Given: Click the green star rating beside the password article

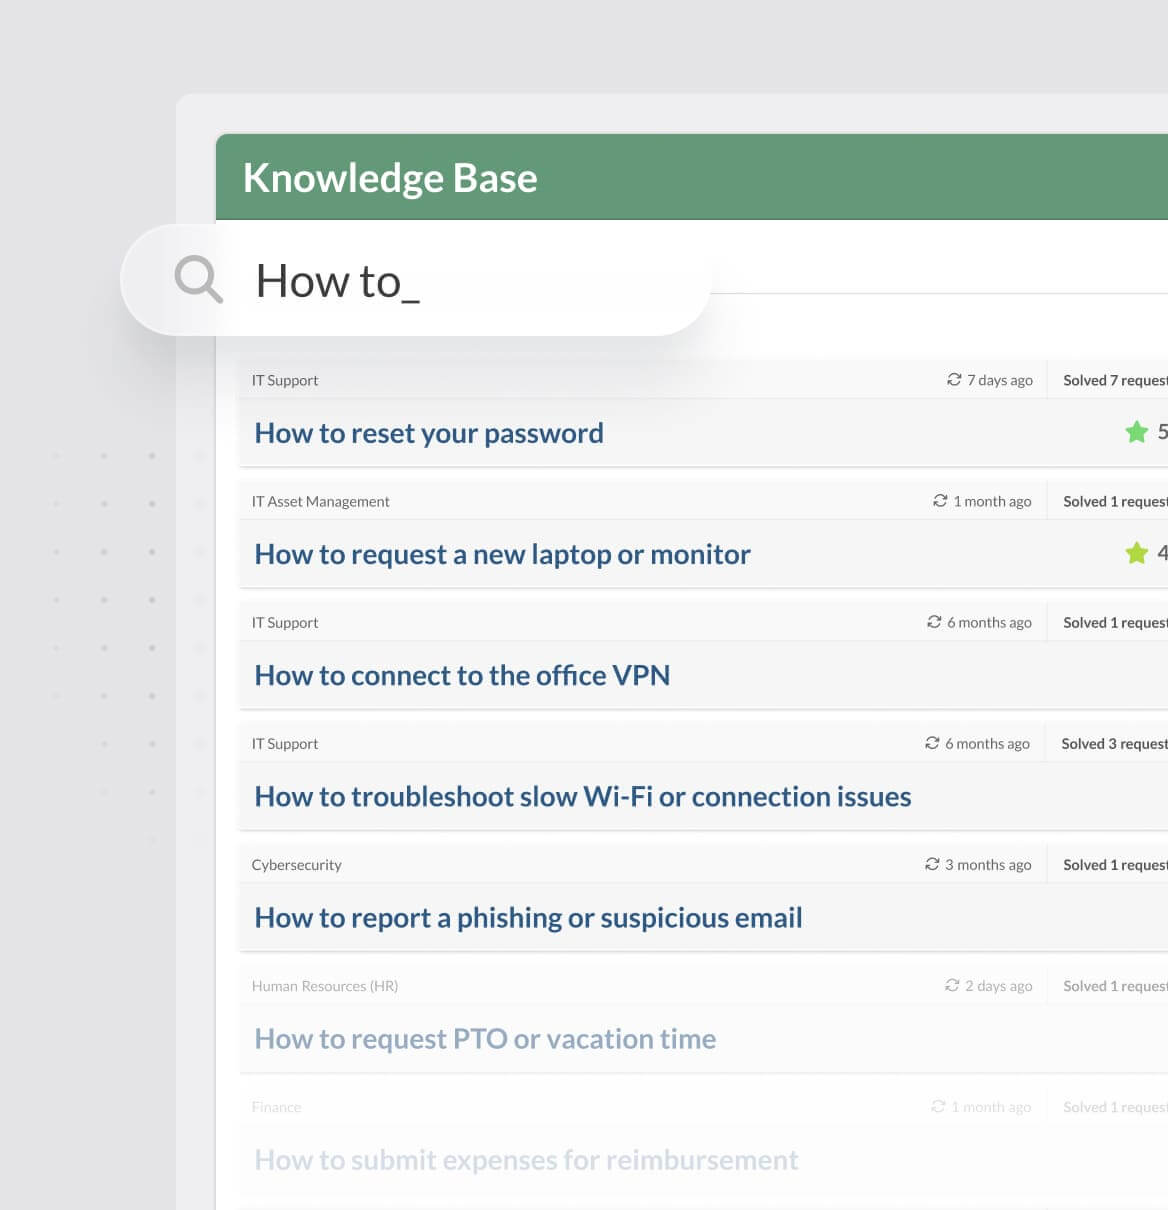Looking at the screenshot, I should tap(1136, 432).
